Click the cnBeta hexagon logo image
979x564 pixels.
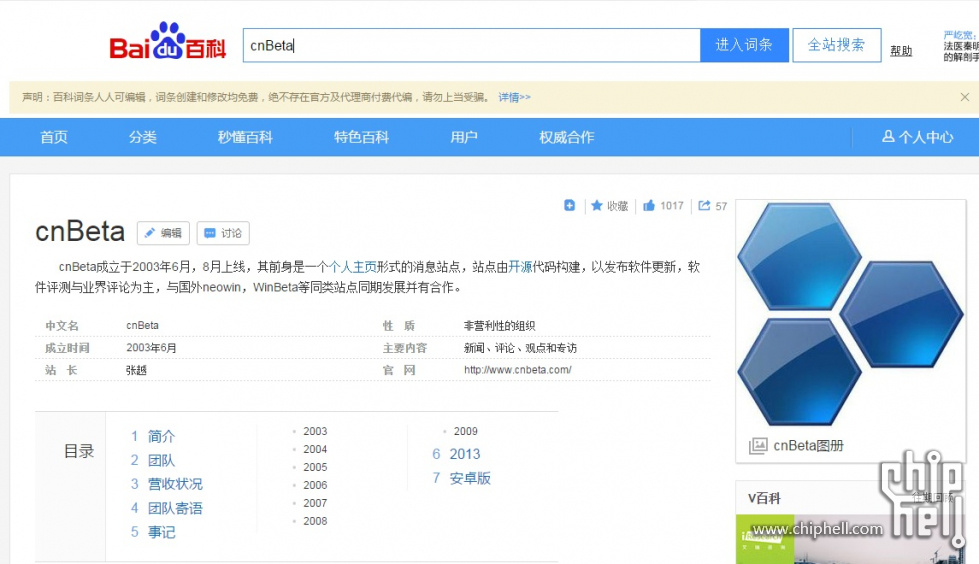coord(850,314)
